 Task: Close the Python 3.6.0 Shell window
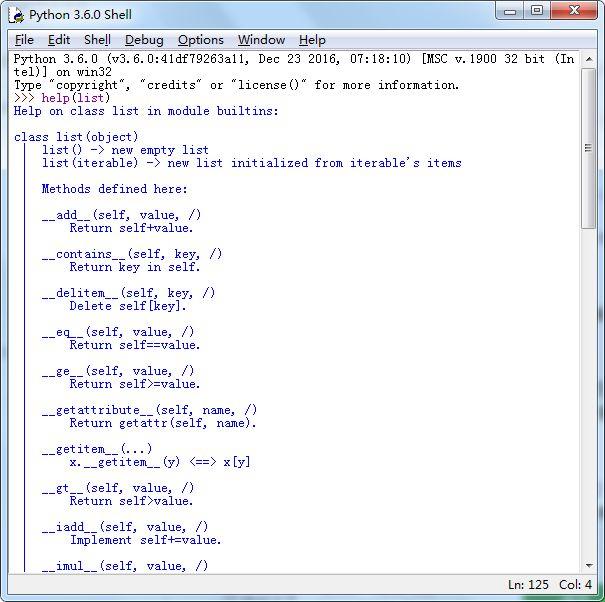574,11
